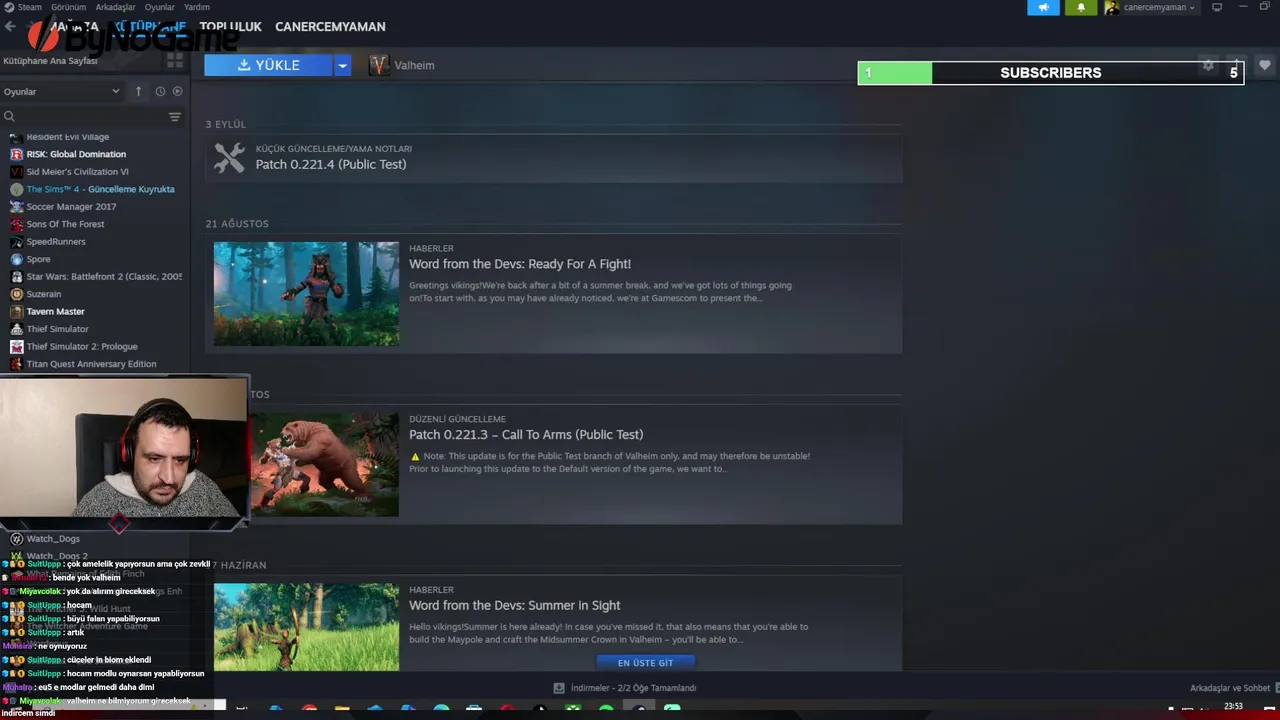Click the wrench icon for Patch 0.221.4
The height and width of the screenshot is (720, 1280).
point(229,157)
